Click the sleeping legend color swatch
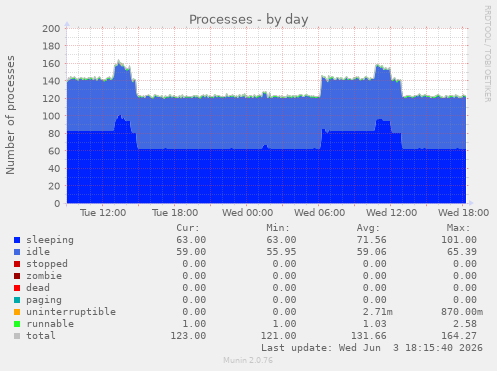497x371 pixels. tap(17, 240)
